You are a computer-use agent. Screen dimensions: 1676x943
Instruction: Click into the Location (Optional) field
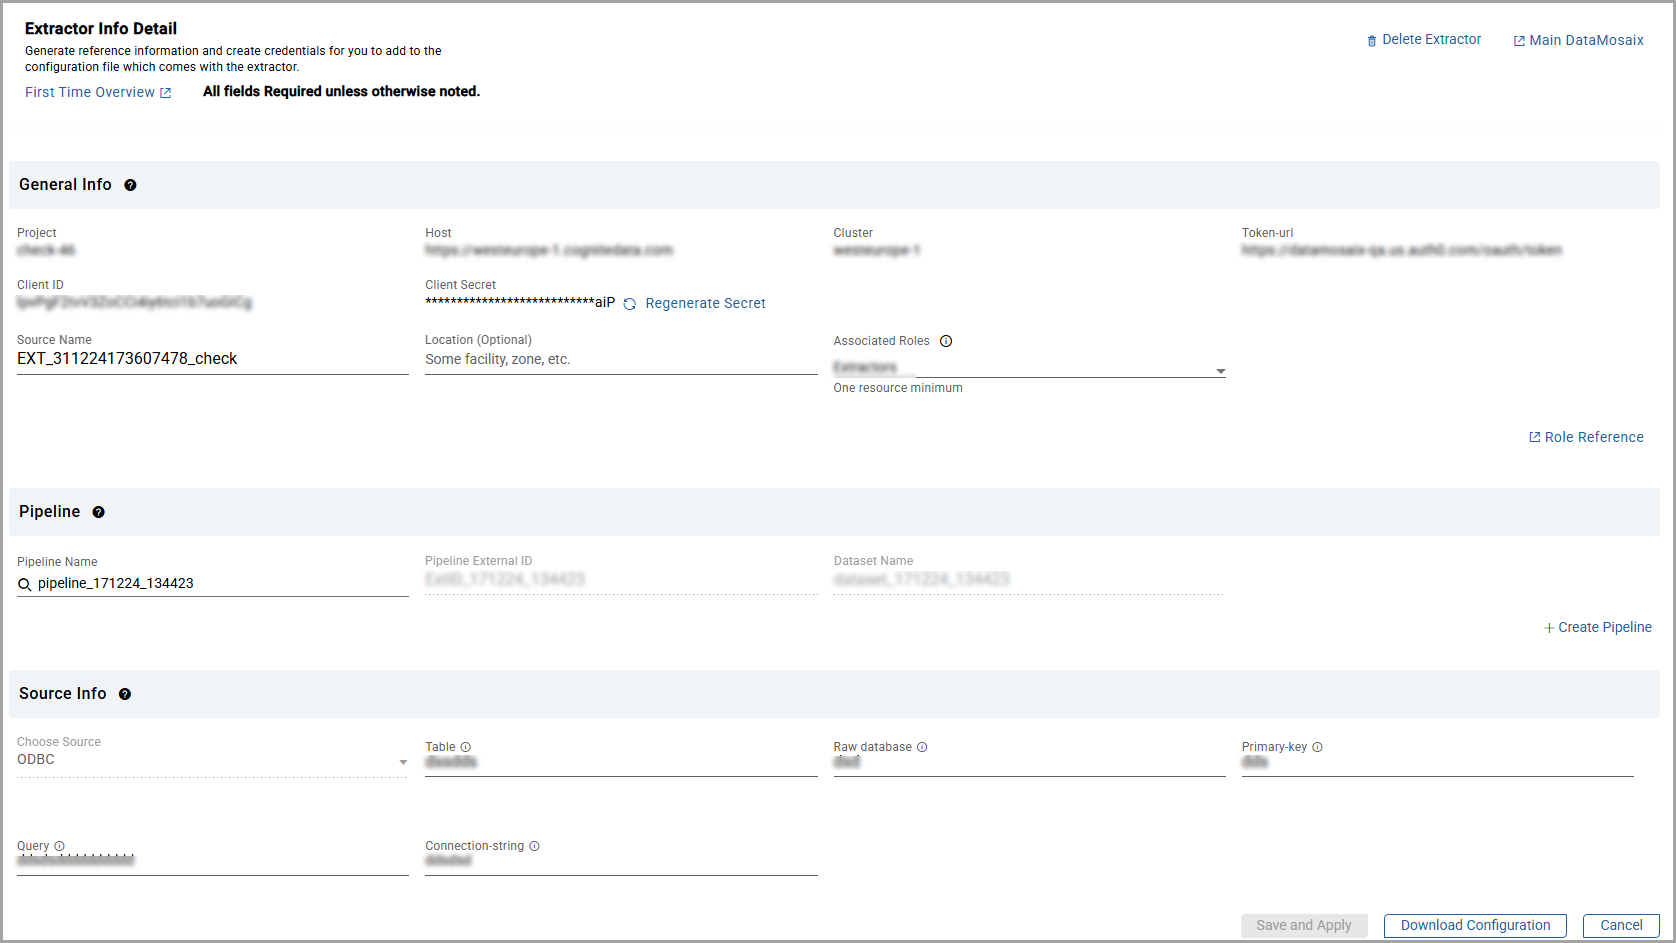coord(620,360)
